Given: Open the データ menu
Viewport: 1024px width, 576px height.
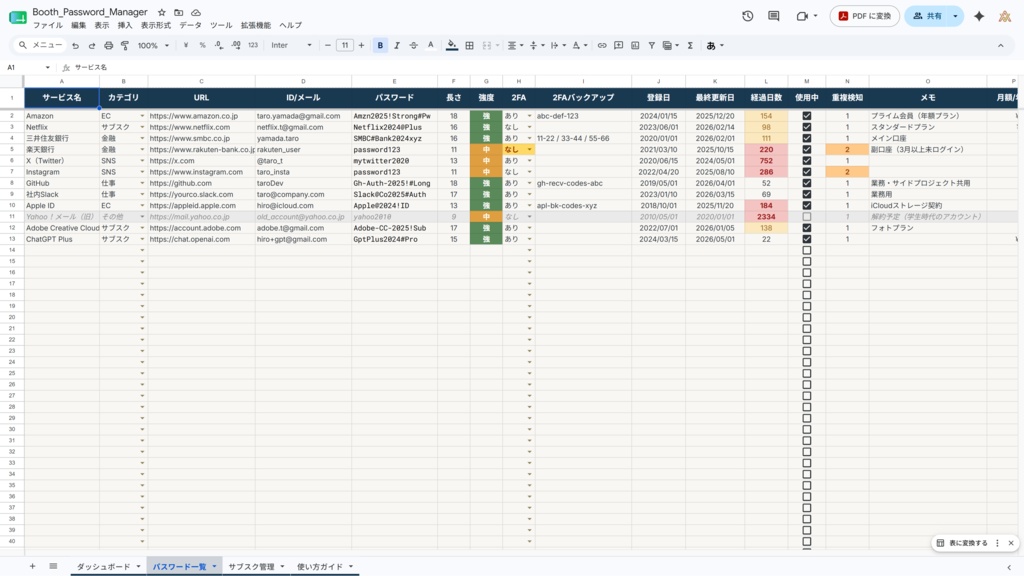Looking at the screenshot, I should coord(191,25).
